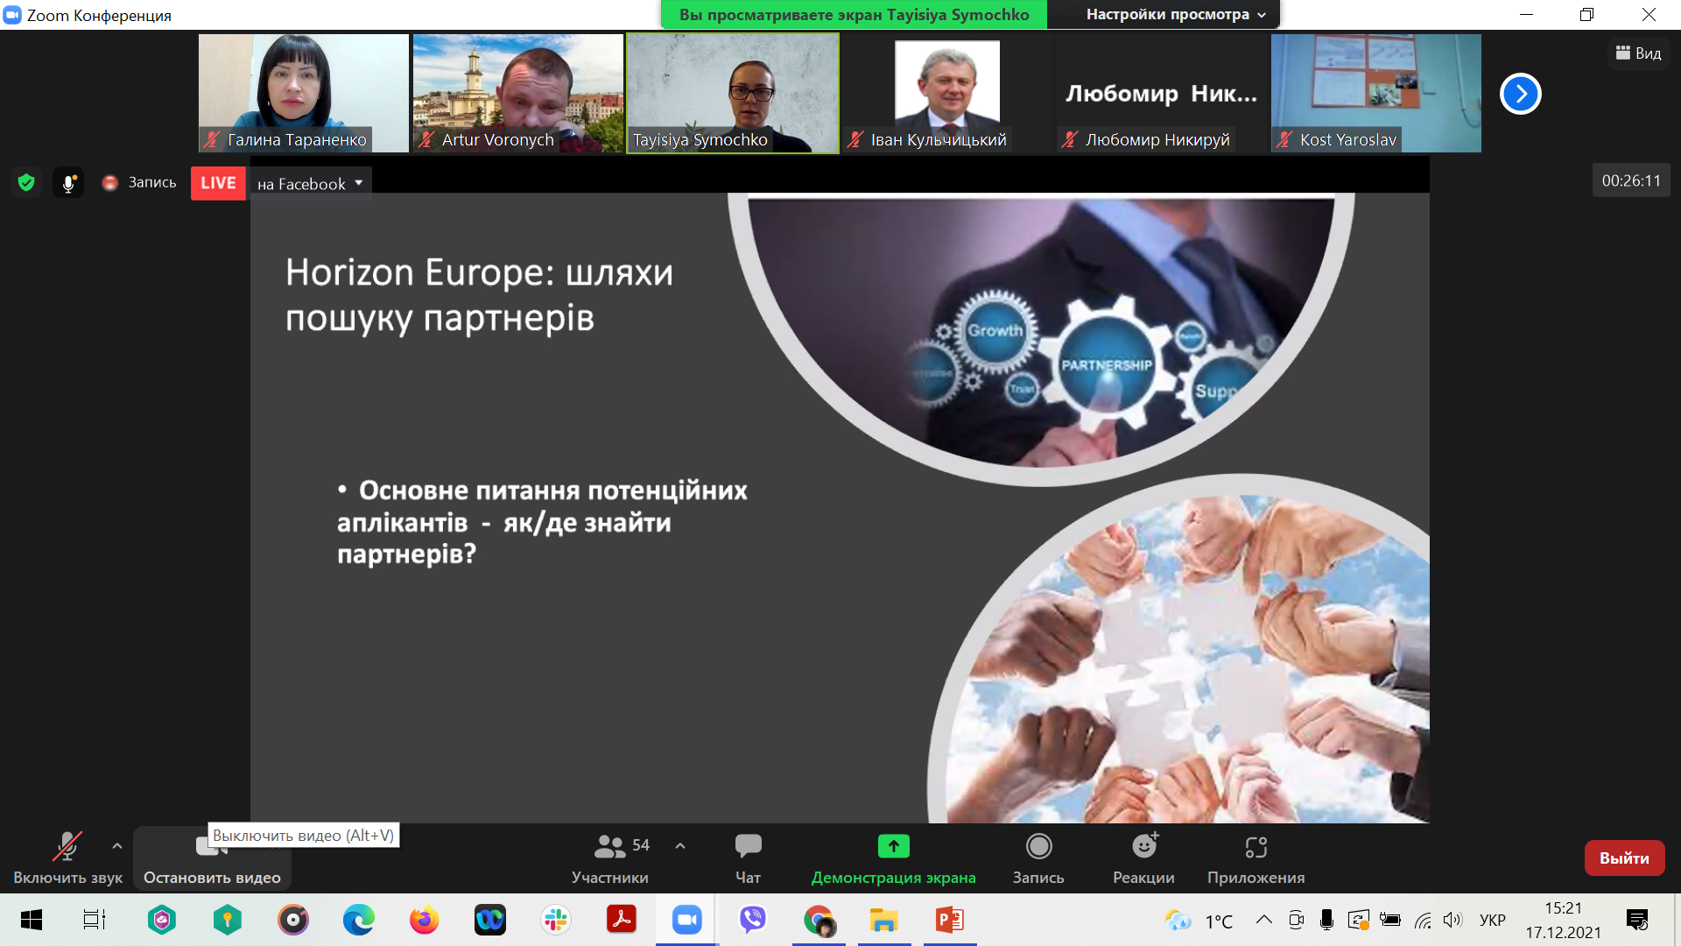Launch Firefox from the taskbar
1681x946 pixels.
point(424,920)
